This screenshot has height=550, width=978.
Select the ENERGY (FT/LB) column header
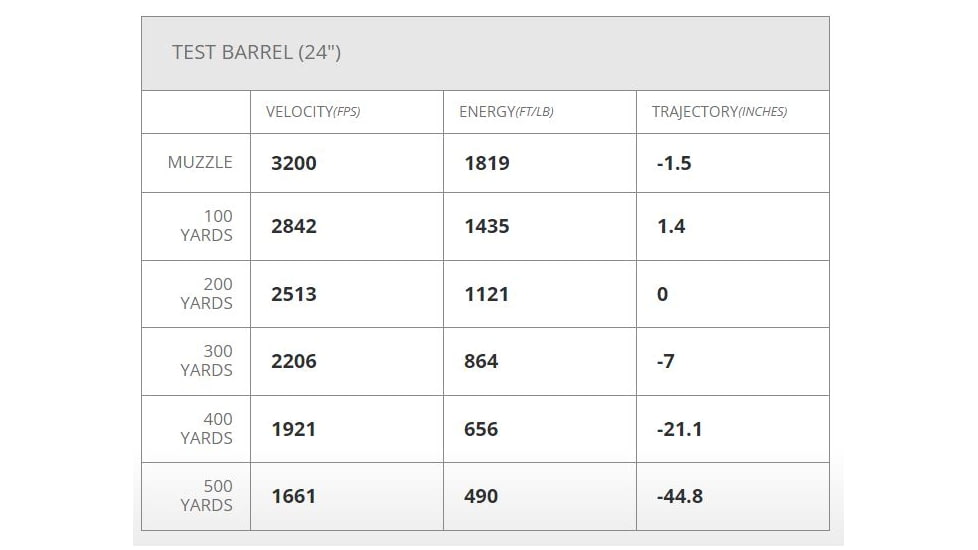[x=506, y=112]
